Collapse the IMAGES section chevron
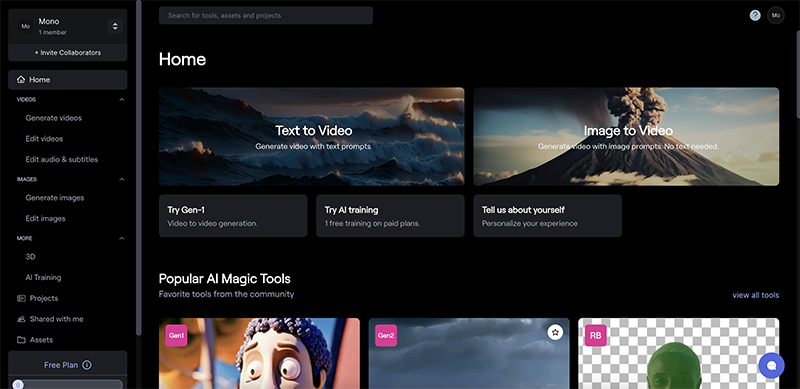The height and width of the screenshot is (389, 800). [121, 179]
